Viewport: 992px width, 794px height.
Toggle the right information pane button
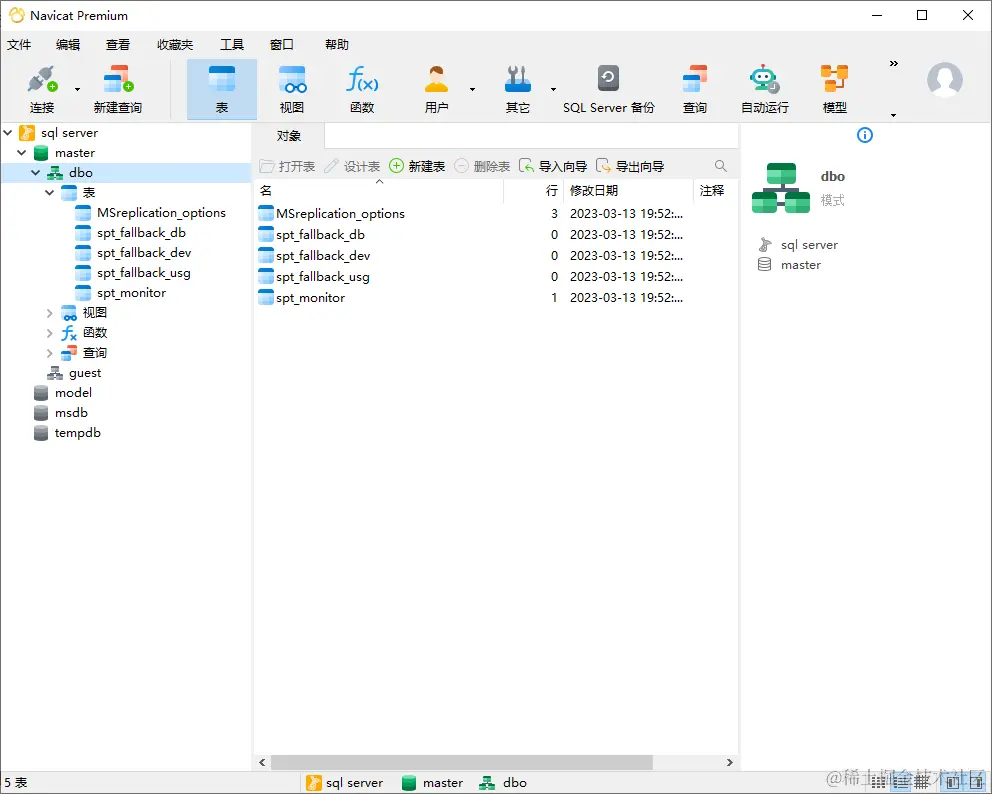coord(976,783)
